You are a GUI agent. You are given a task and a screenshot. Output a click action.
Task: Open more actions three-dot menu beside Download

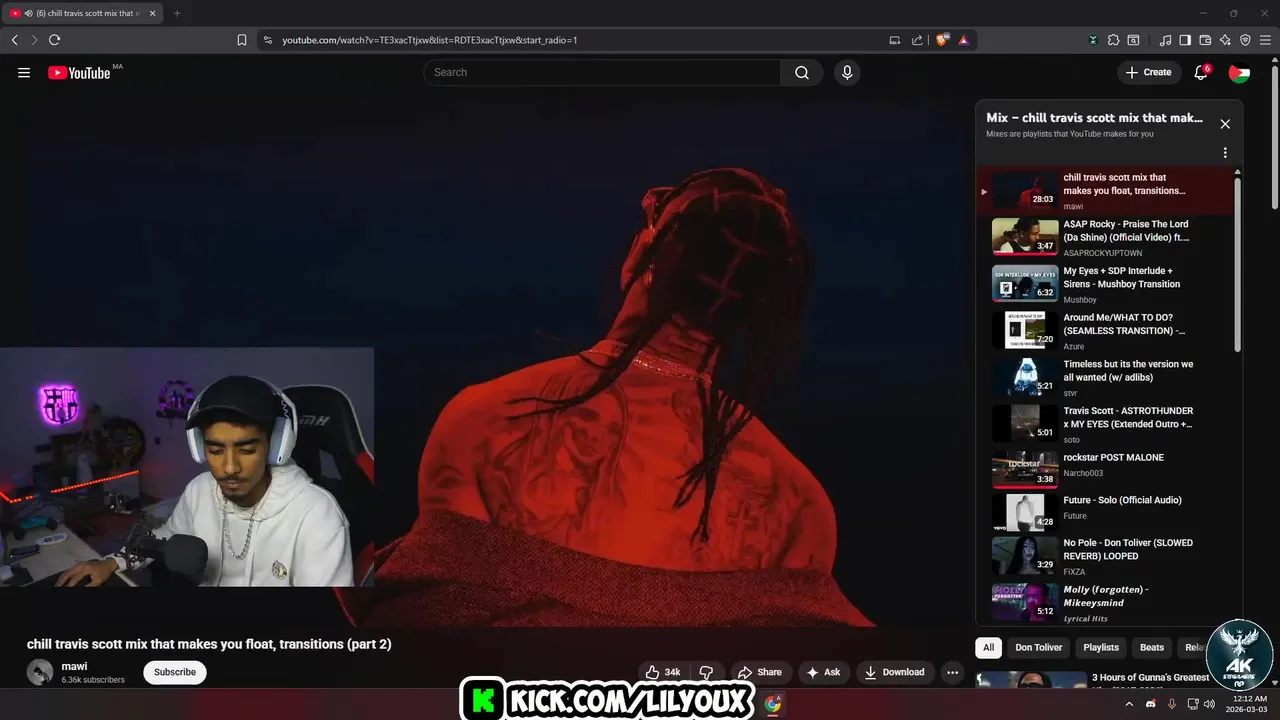coord(952,672)
